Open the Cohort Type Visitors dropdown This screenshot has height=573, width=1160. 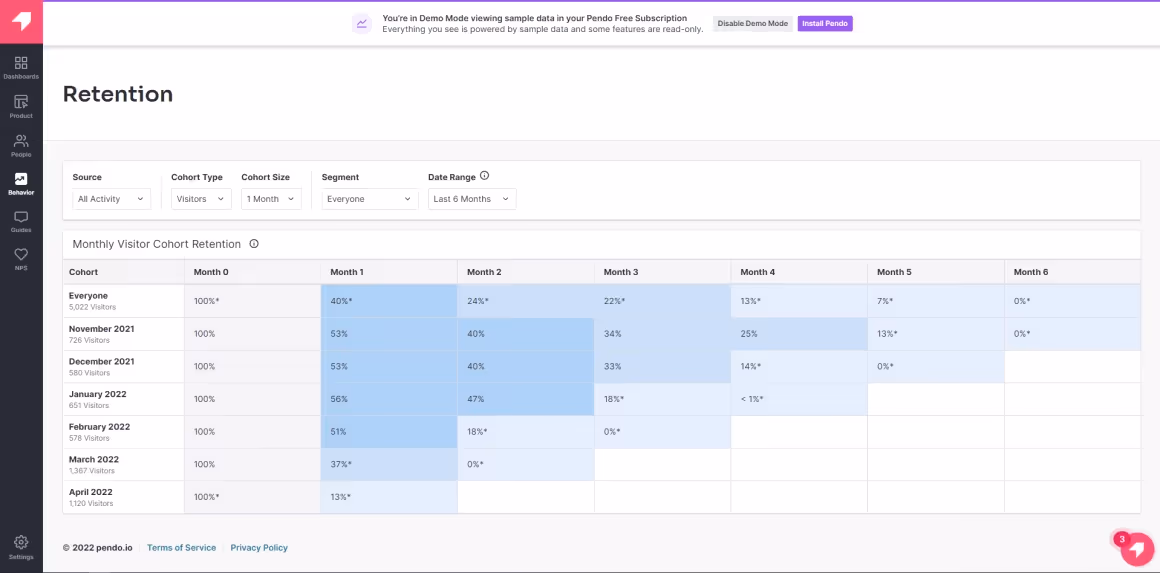tap(201, 199)
